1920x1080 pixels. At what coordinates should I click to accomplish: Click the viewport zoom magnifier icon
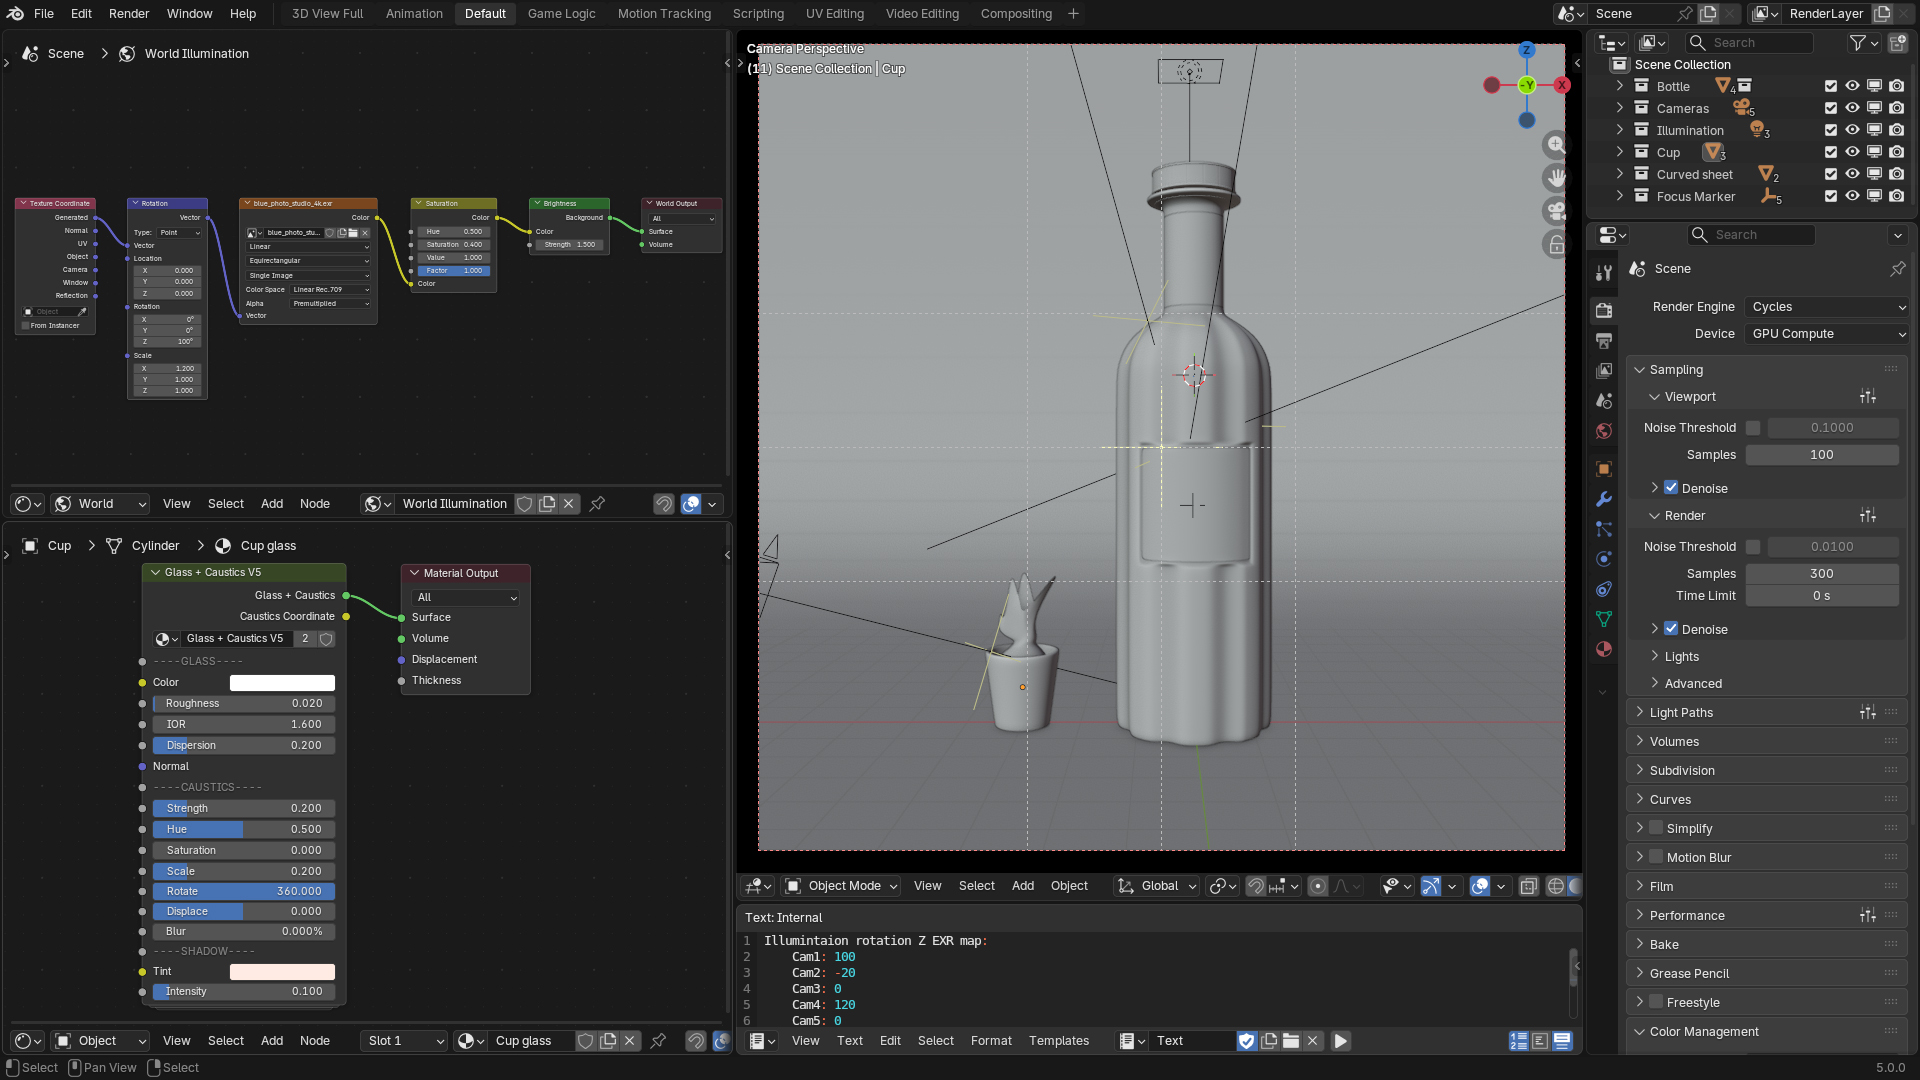1556,145
